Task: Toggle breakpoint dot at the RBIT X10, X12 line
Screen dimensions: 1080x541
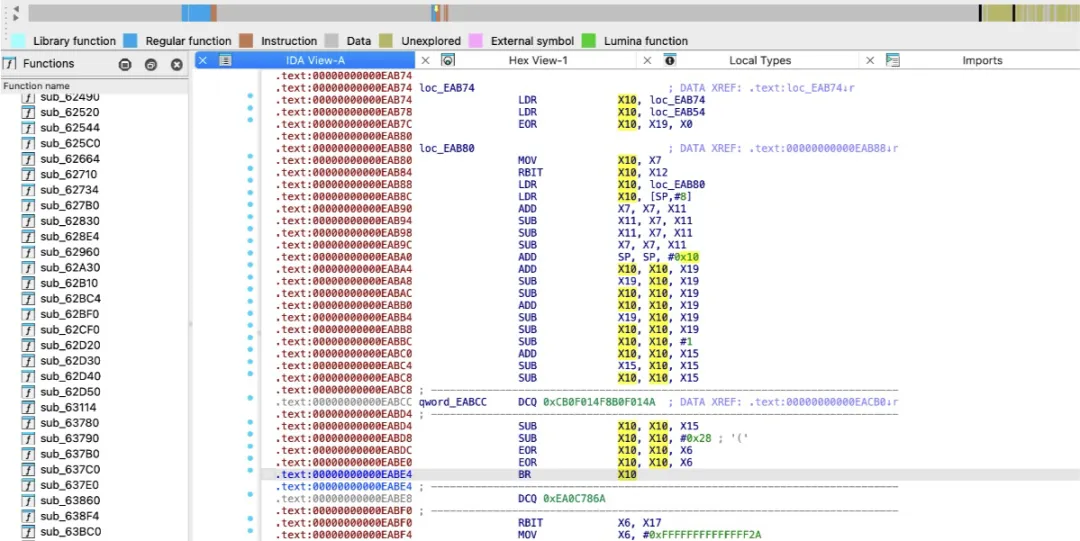Action: point(250,172)
